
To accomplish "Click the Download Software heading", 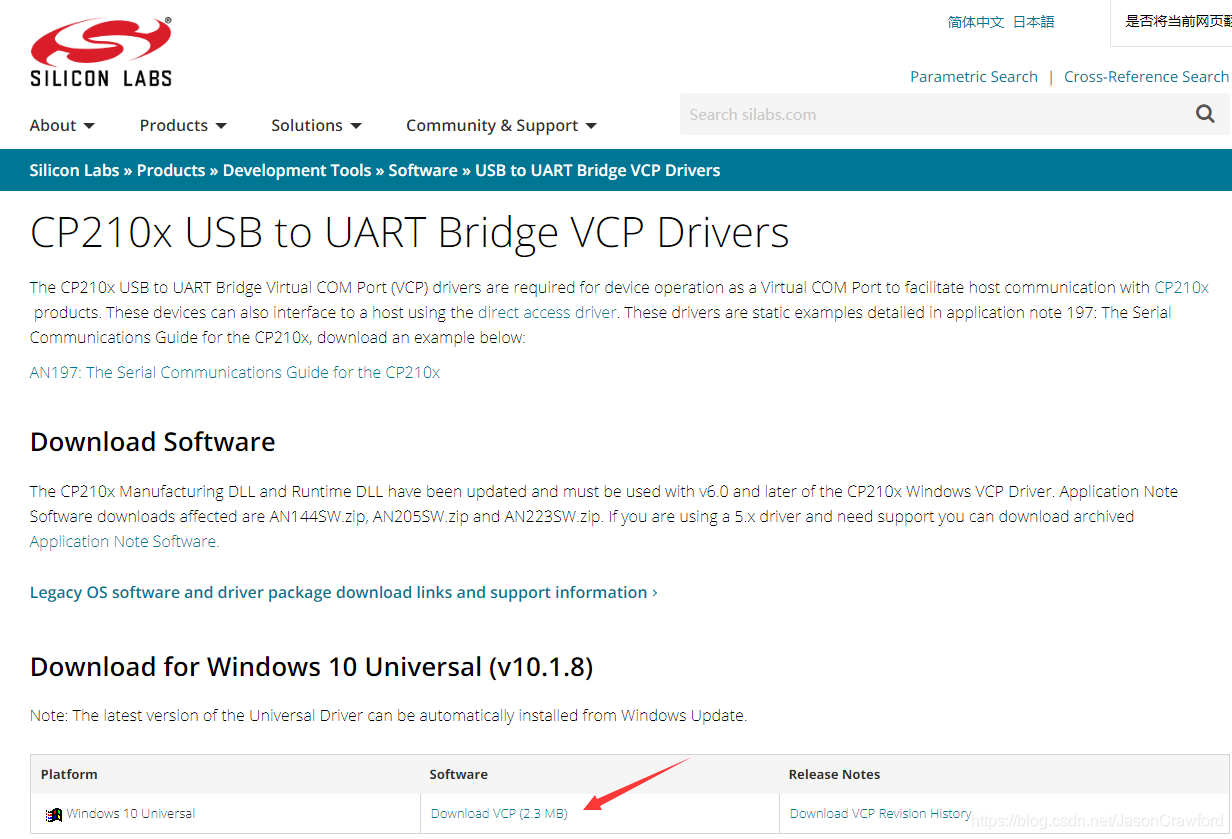I will [x=153, y=442].
